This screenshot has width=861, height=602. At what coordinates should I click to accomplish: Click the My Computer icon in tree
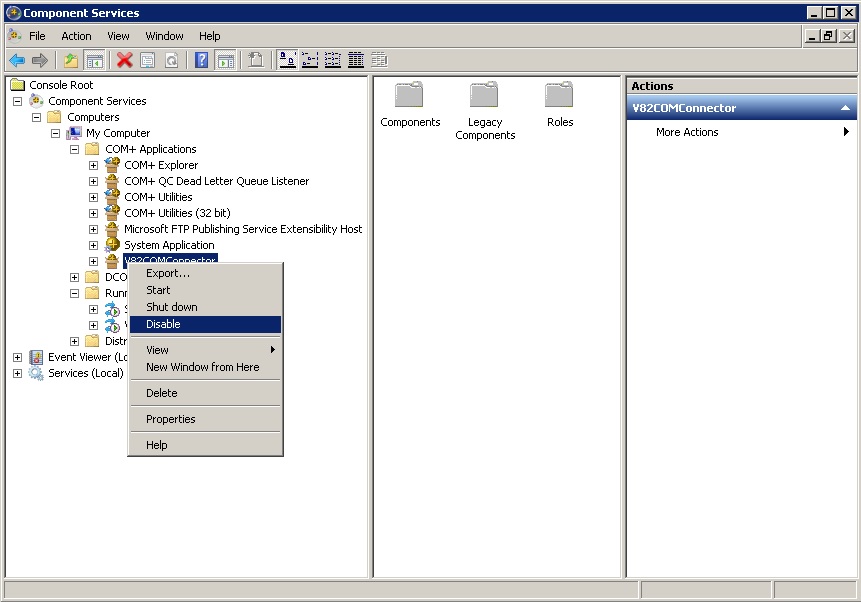click(x=74, y=133)
